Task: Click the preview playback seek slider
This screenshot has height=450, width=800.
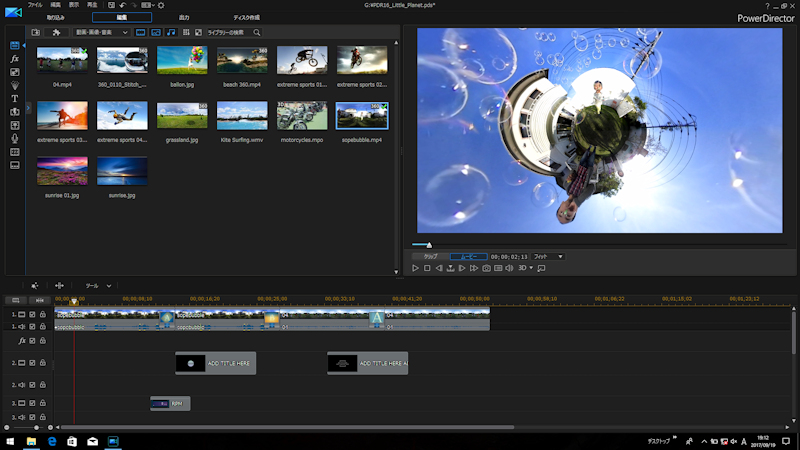Action: pyautogui.click(x=430, y=245)
